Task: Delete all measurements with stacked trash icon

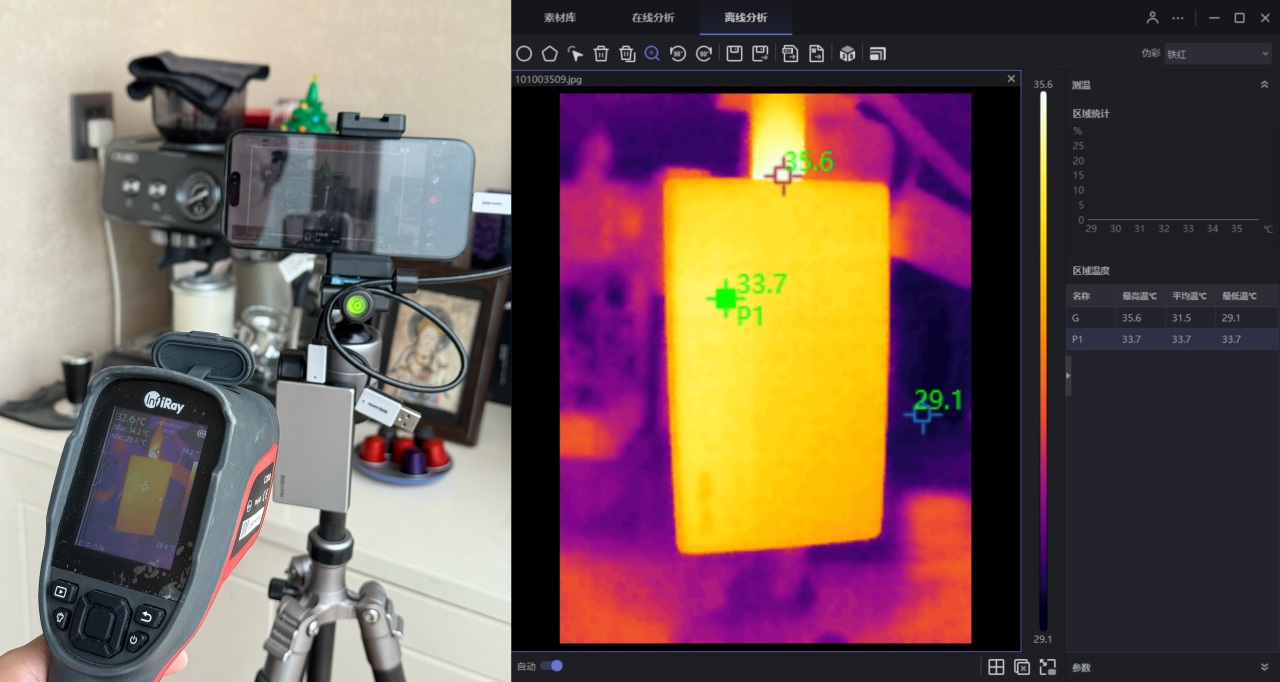Action: pyautogui.click(x=626, y=54)
